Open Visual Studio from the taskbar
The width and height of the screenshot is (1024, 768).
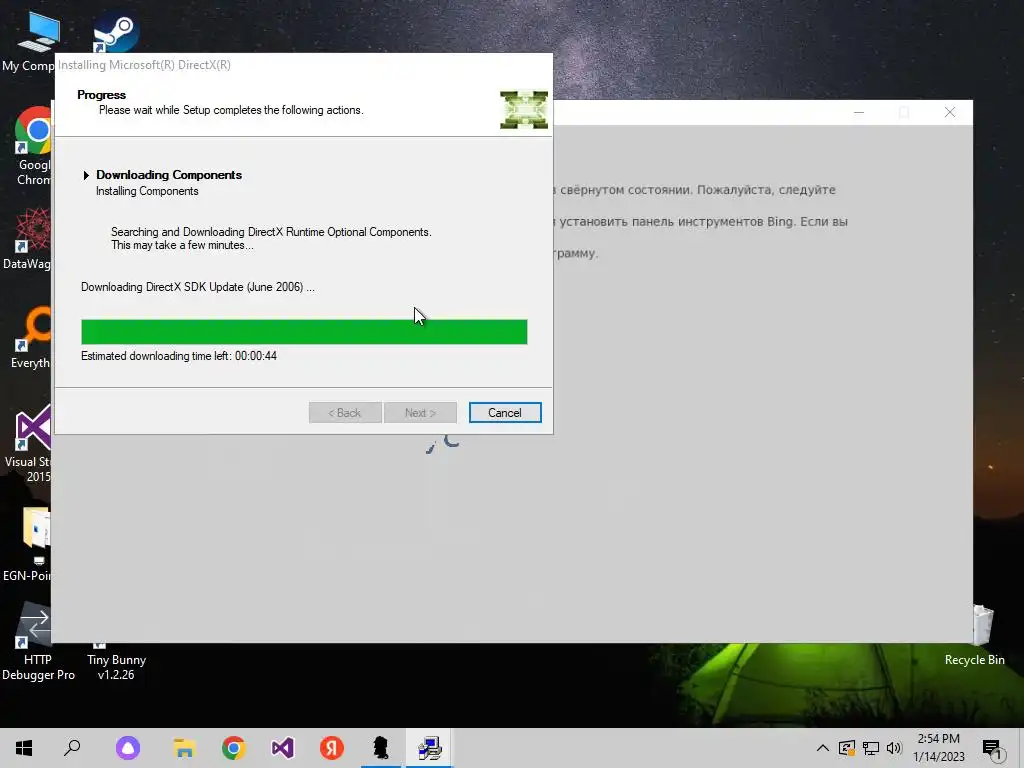pyautogui.click(x=283, y=748)
